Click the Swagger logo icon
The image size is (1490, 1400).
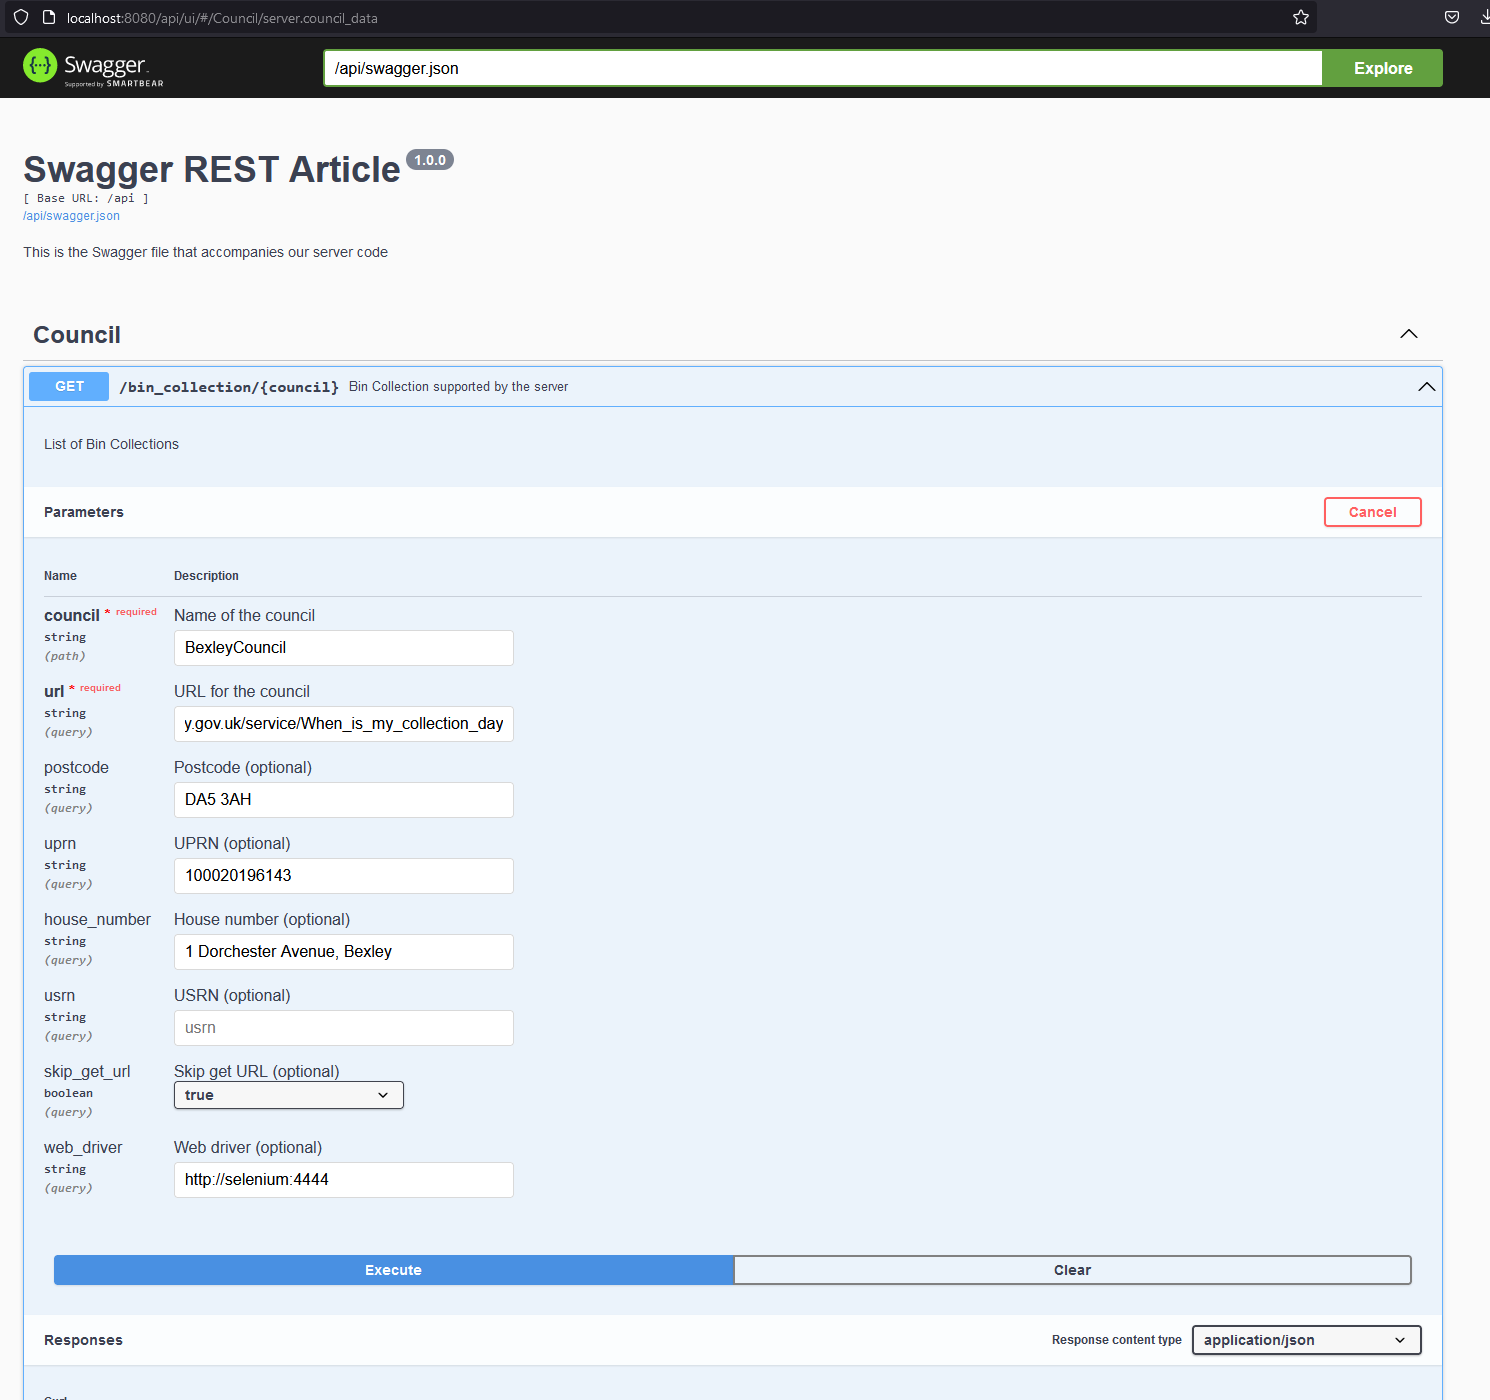pyautogui.click(x=40, y=66)
